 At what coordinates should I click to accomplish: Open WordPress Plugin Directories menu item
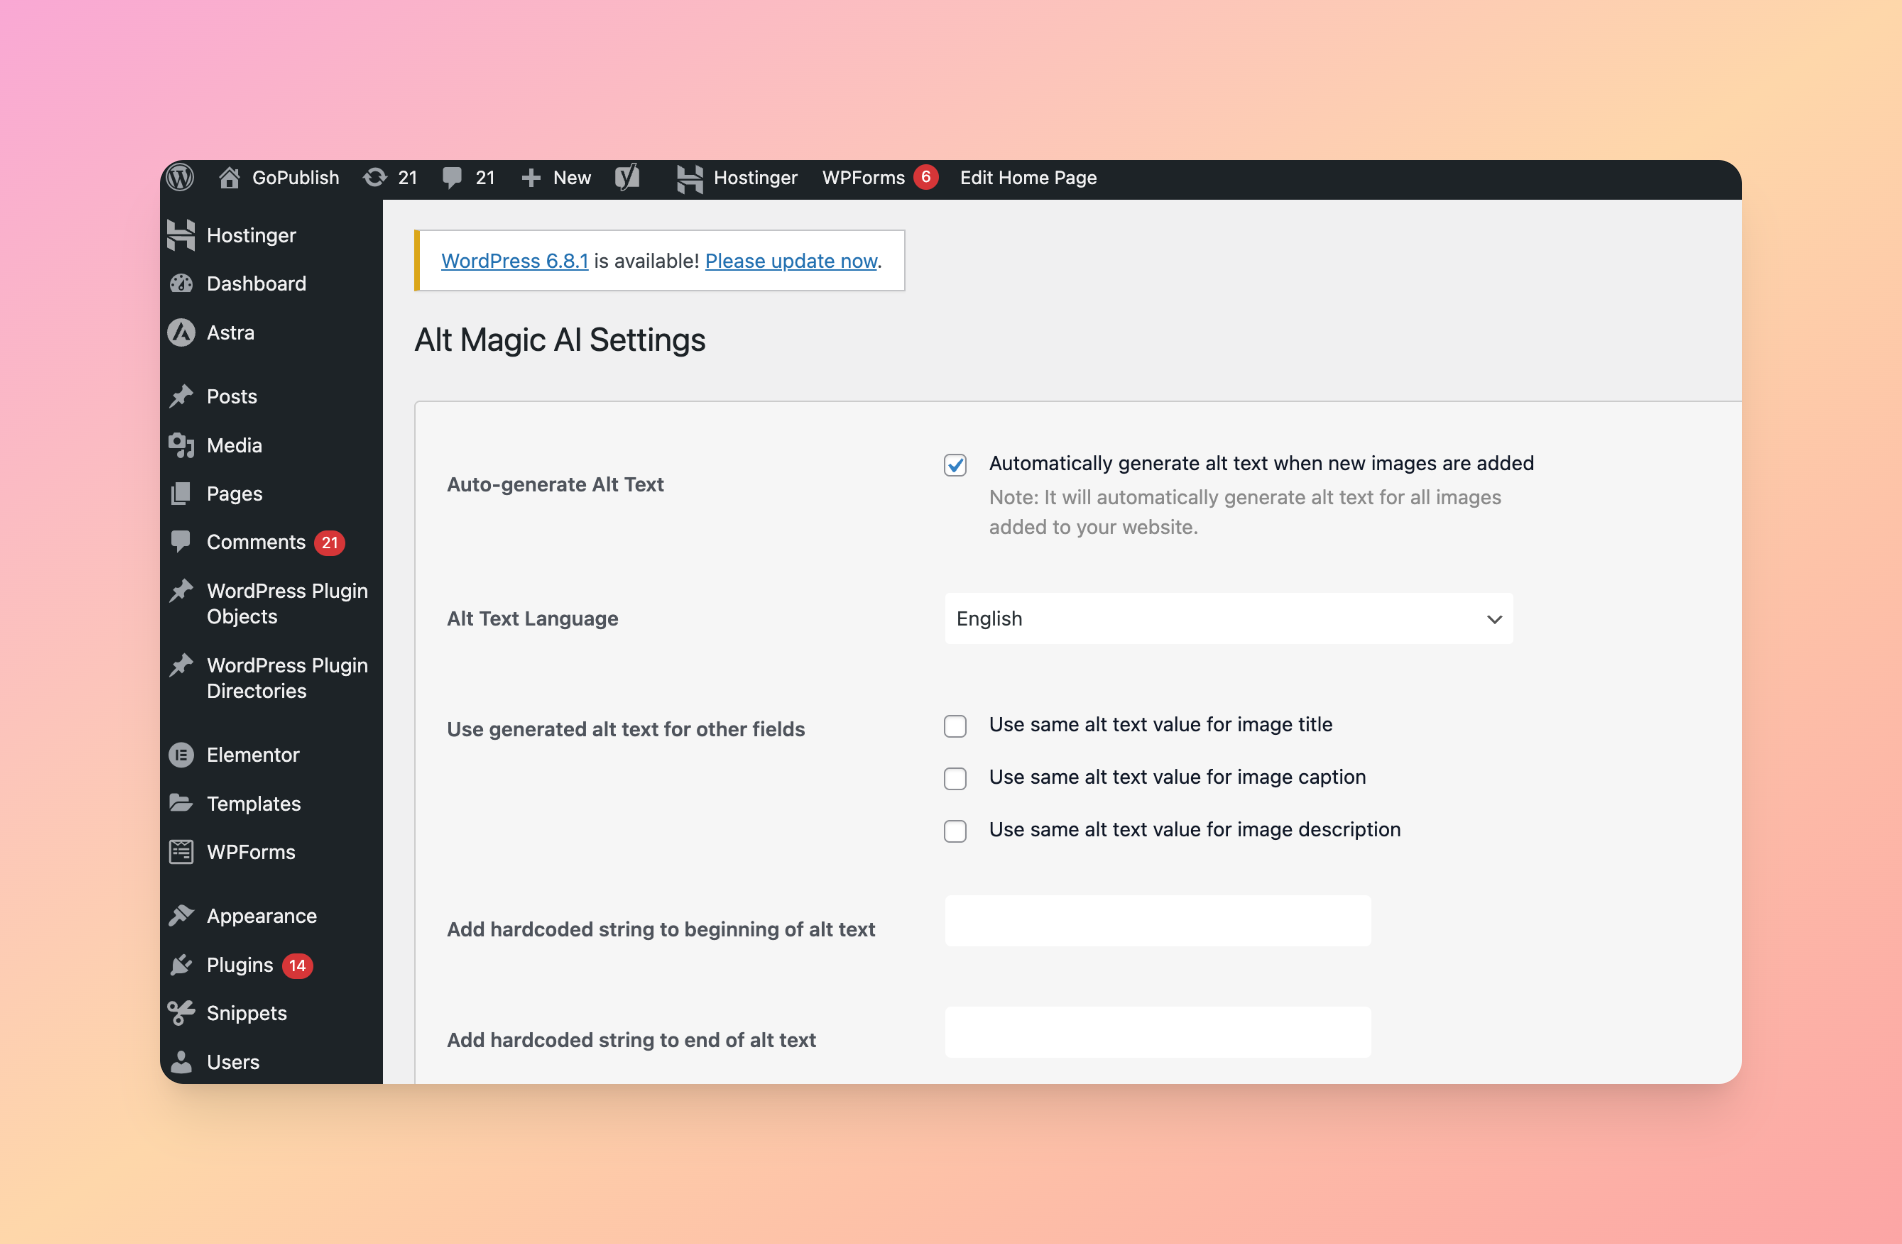coord(271,678)
